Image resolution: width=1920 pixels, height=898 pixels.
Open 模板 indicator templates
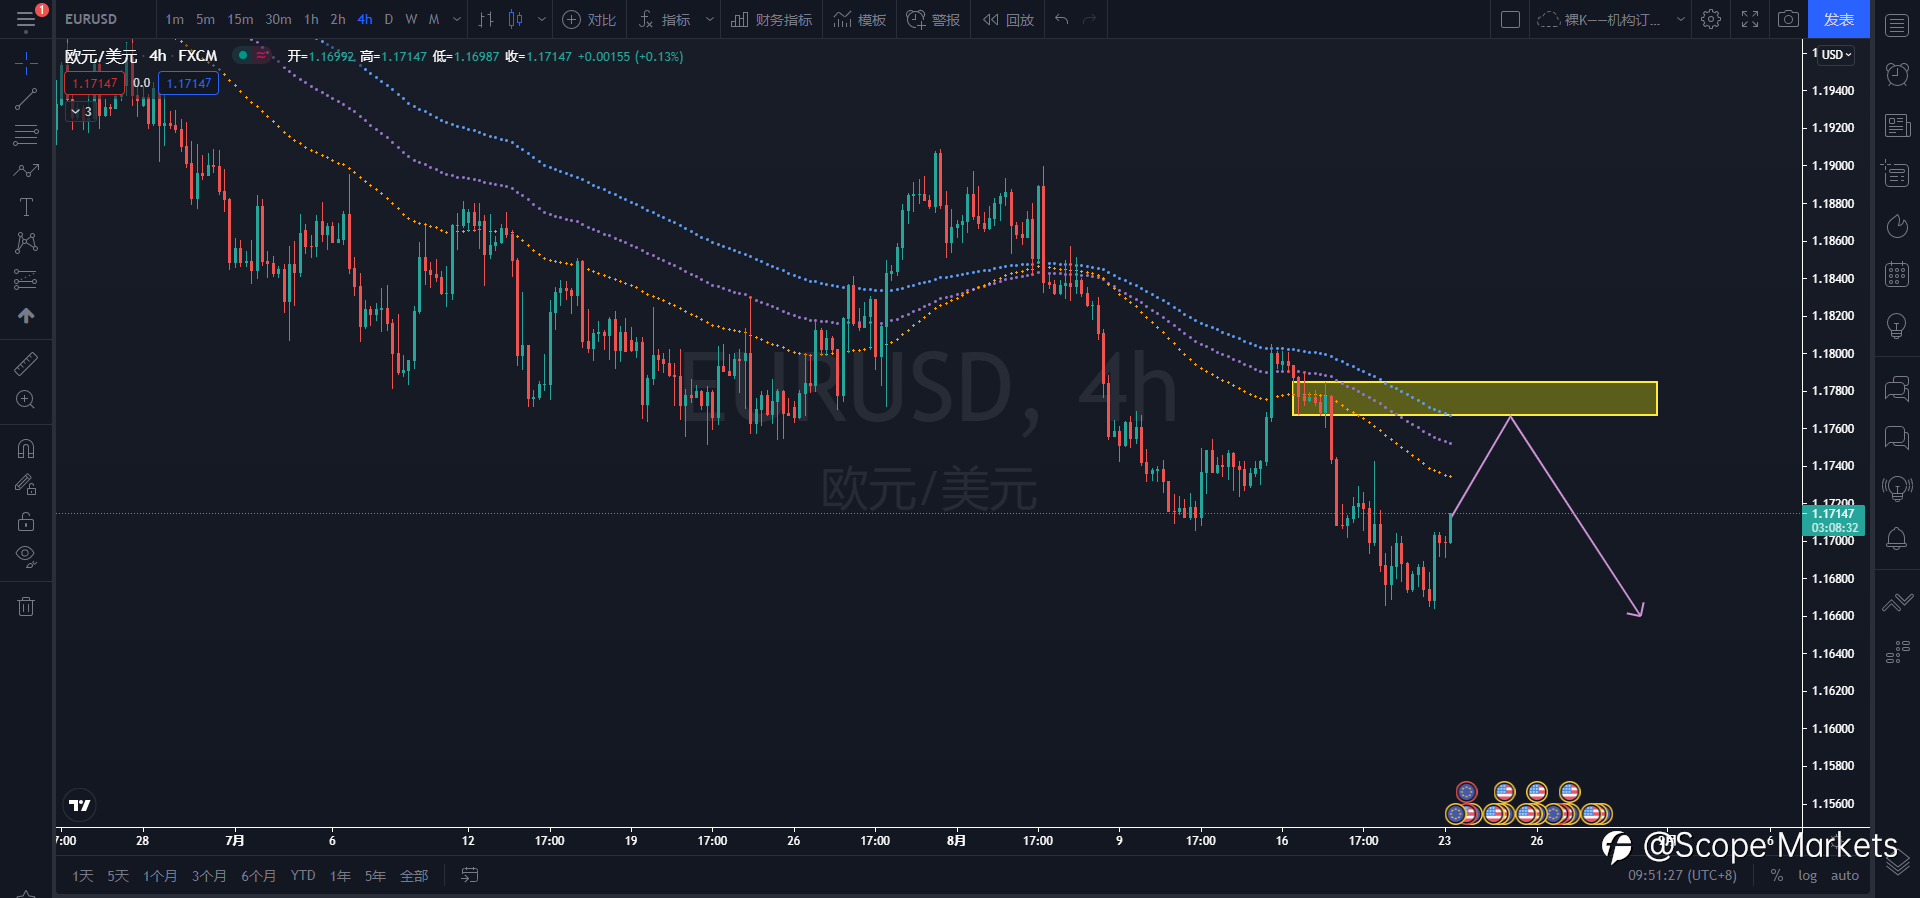pyautogui.click(x=860, y=19)
